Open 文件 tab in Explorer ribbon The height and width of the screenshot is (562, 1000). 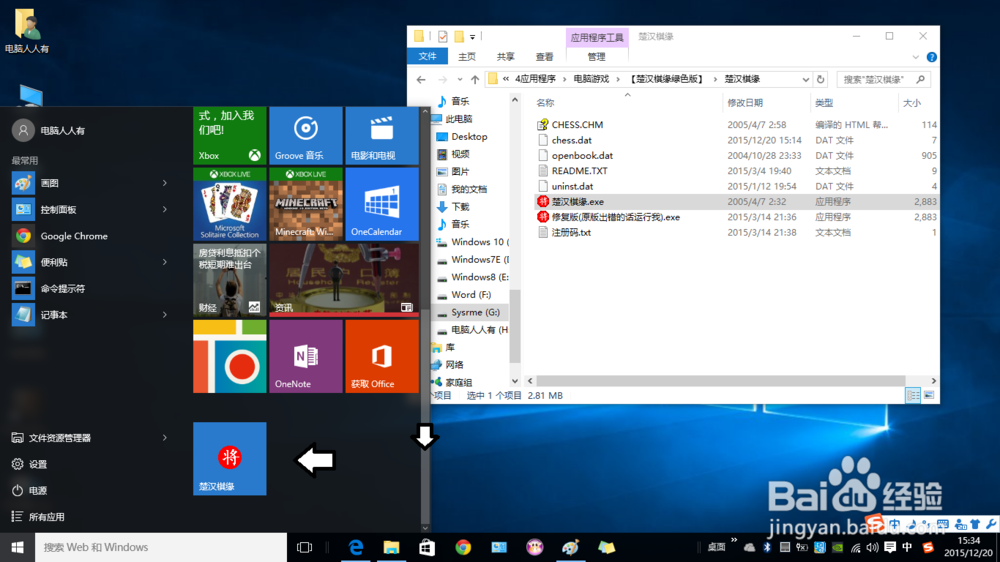click(427, 57)
